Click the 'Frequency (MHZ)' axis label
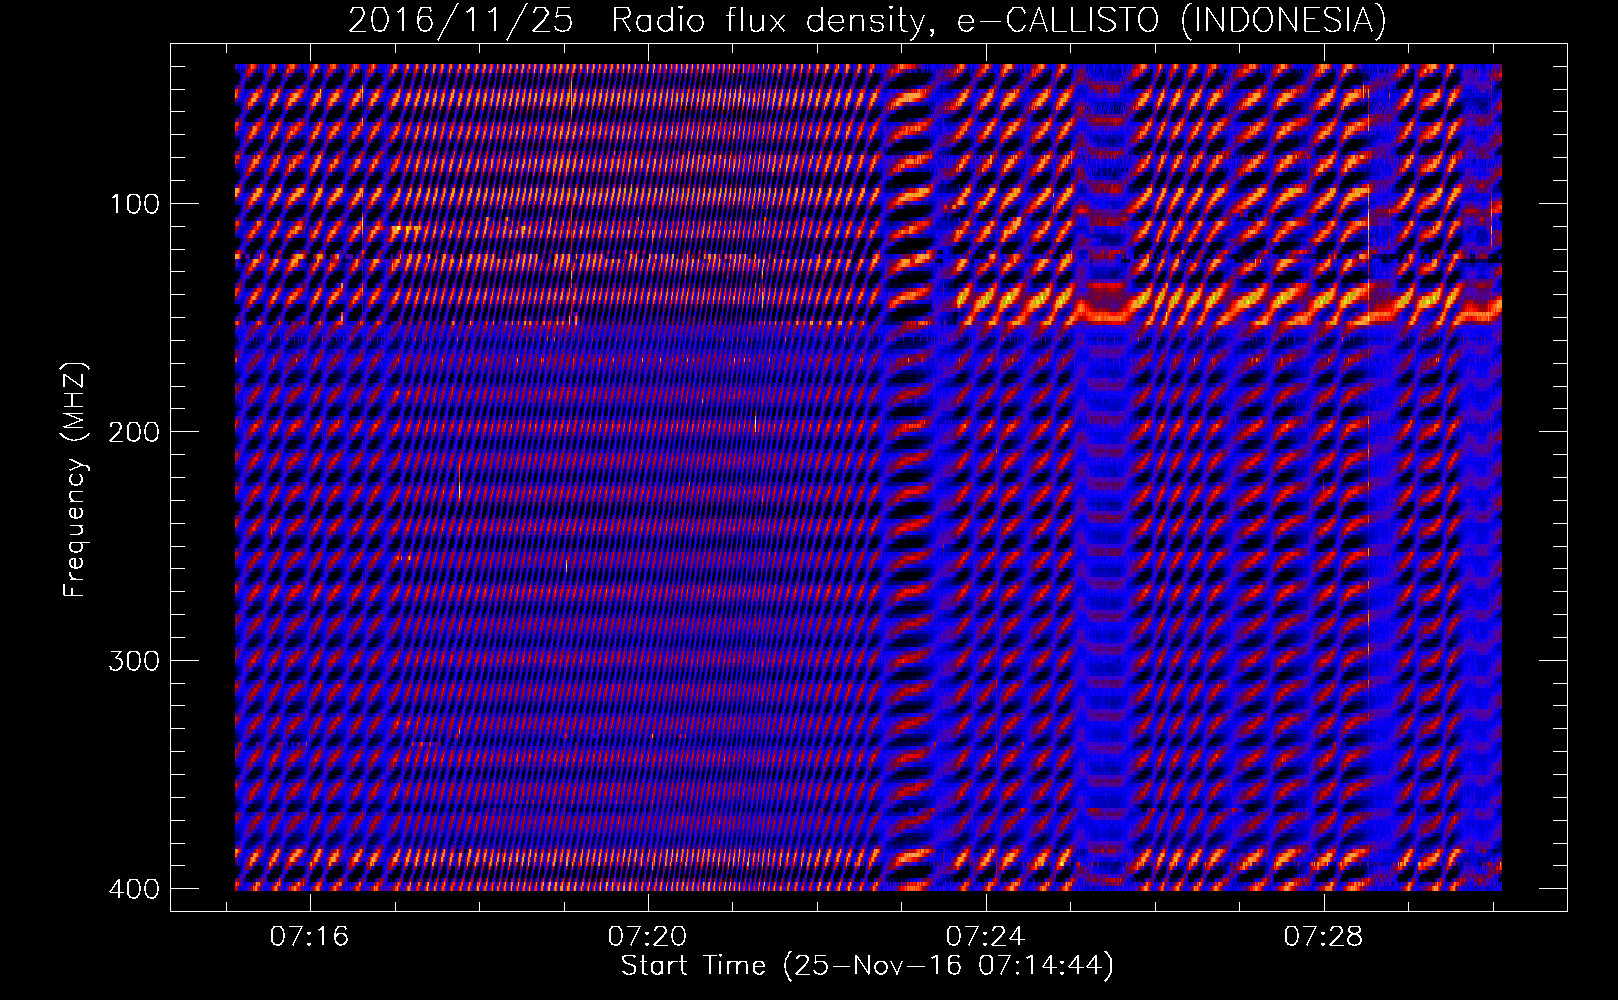This screenshot has width=1618, height=1000. pyautogui.click(x=75, y=480)
